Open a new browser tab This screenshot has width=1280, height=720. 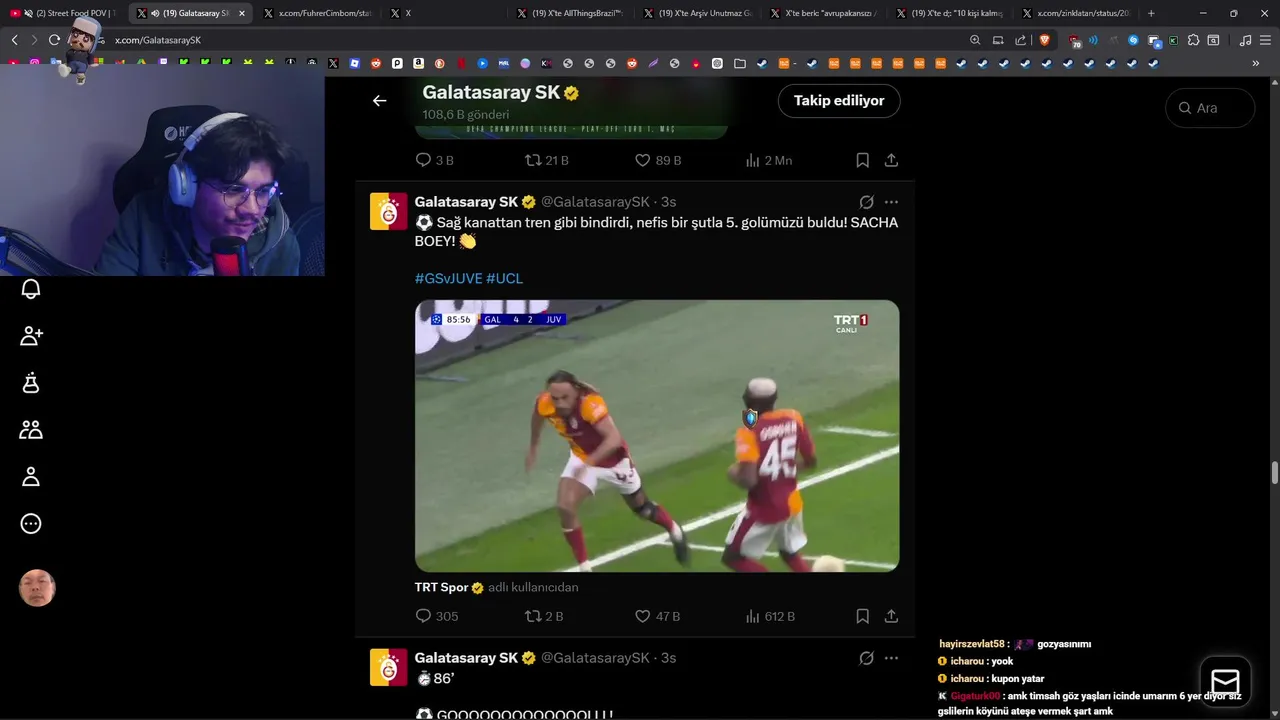tap(1151, 13)
